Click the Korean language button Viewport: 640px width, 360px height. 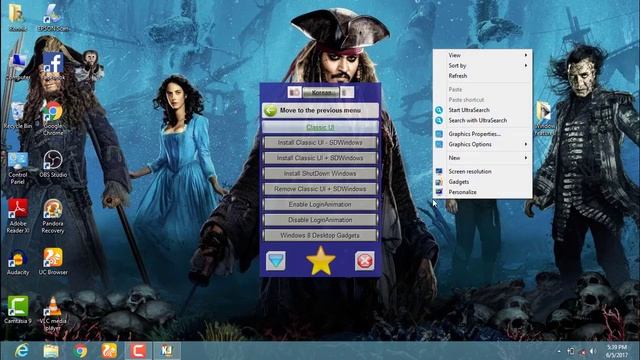point(321,93)
